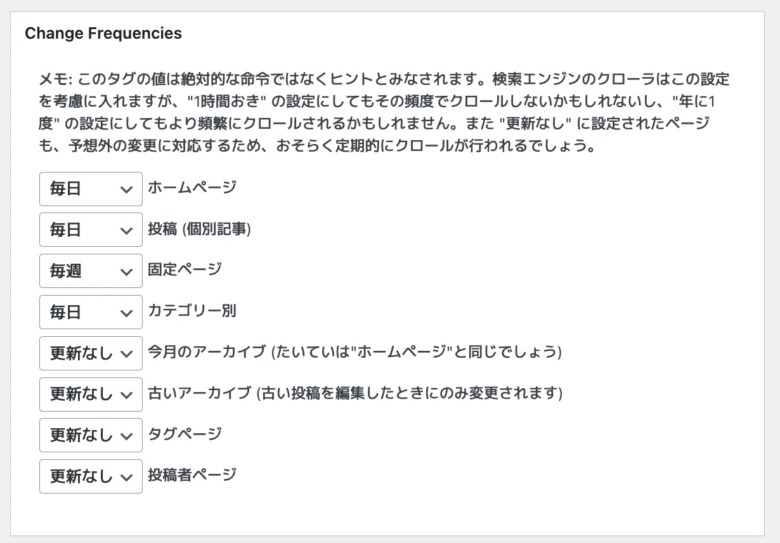Viewport: 780px width, 543px height.
Task: Click the Change Frequencies section heading
Action: [103, 33]
